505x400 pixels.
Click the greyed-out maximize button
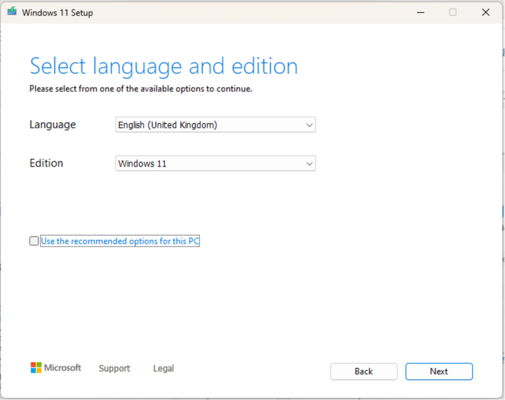(453, 12)
